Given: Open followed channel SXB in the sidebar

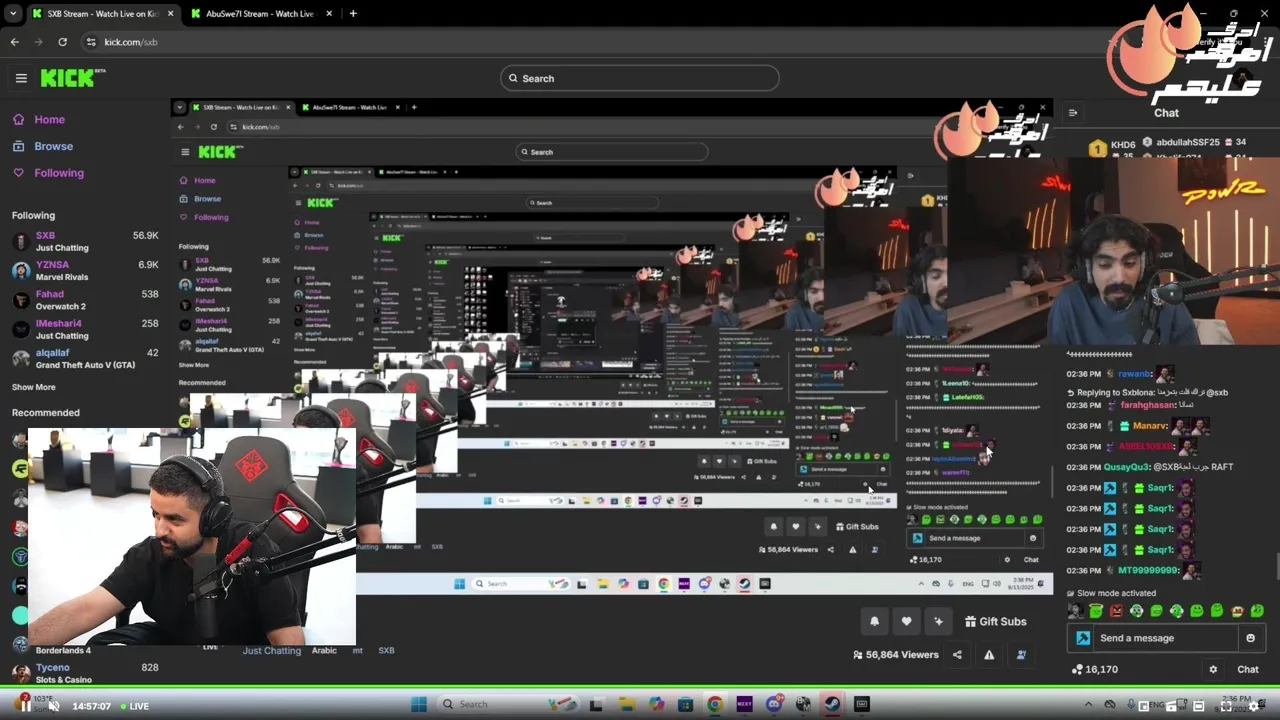Looking at the screenshot, I should coord(85,241).
